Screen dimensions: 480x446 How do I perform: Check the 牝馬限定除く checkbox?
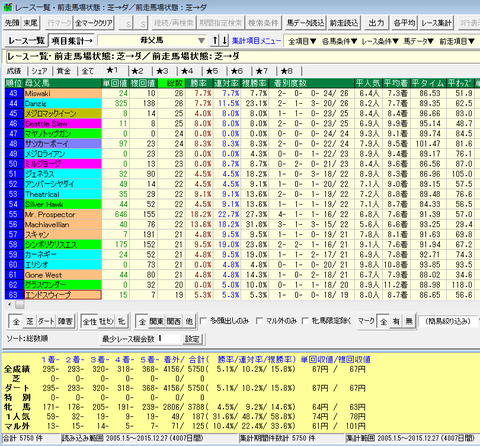coord(305,321)
